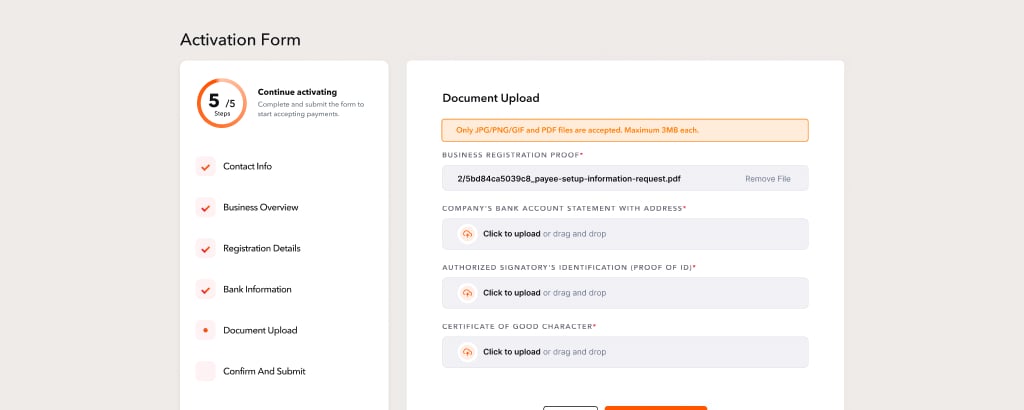Go to the Business Overview step
This screenshot has width=1024, height=410.
point(261,208)
